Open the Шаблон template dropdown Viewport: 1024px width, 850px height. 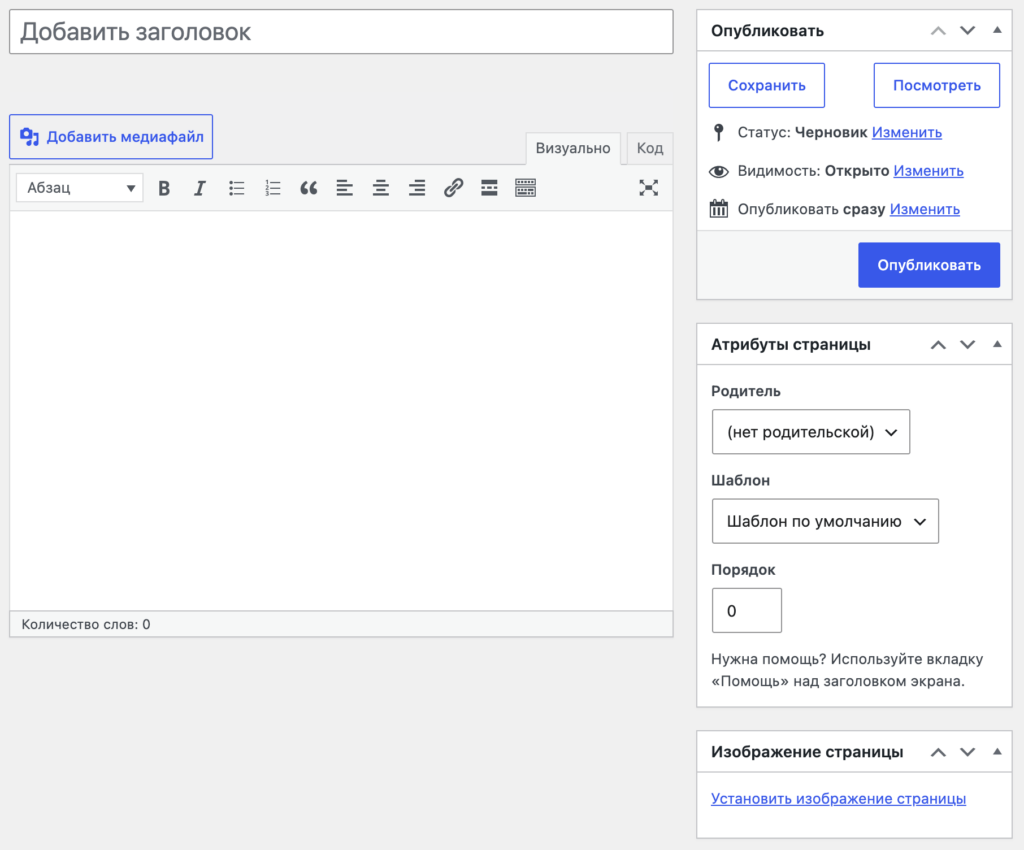825,521
